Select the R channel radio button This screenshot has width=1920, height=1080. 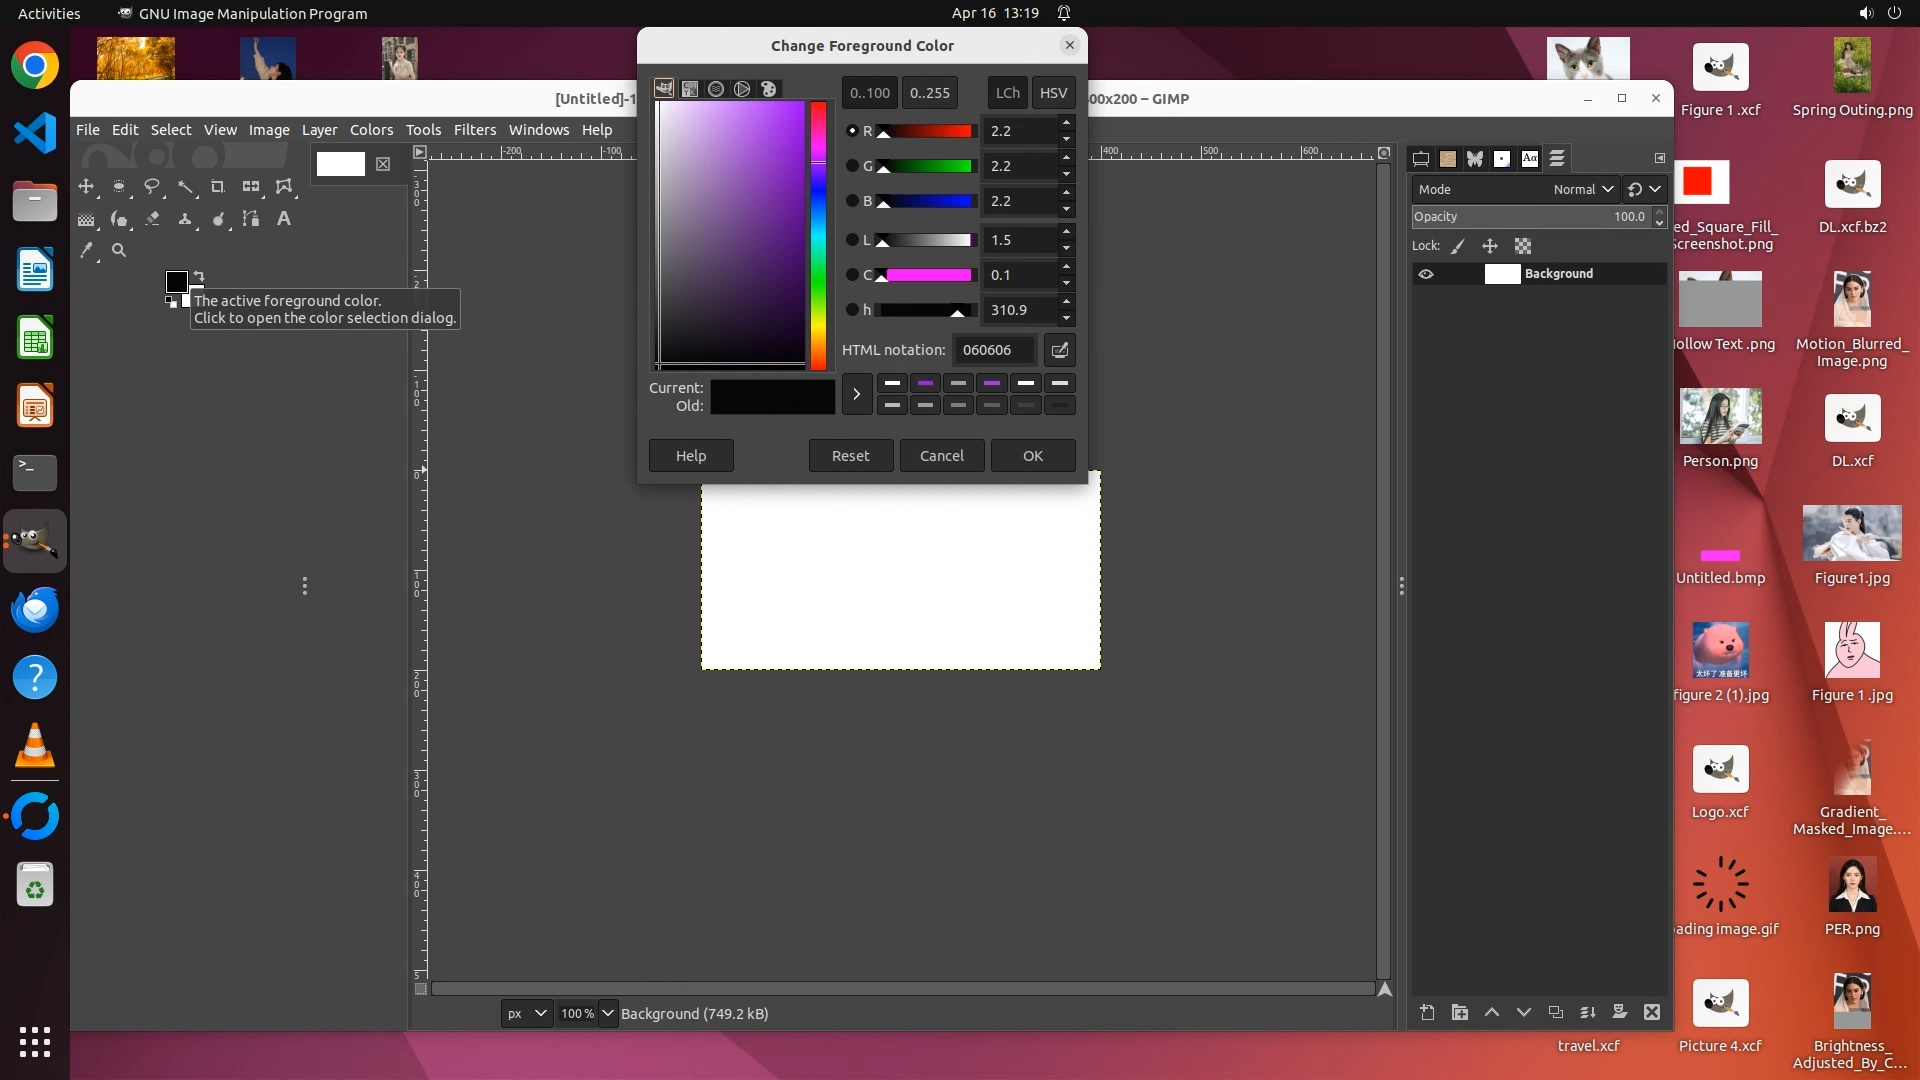tap(852, 131)
